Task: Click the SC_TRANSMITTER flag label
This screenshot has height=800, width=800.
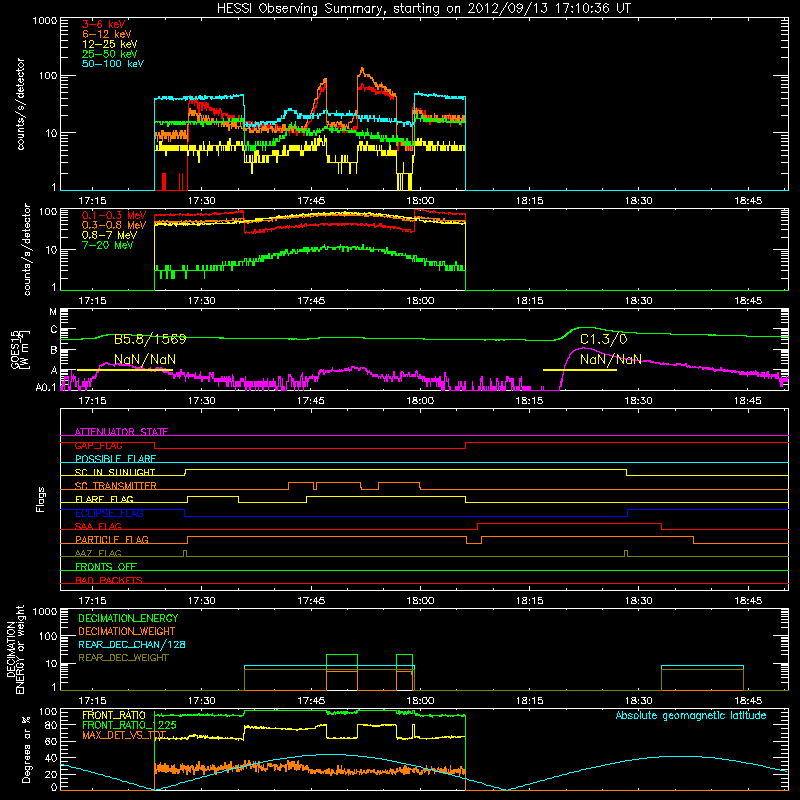Action: tap(116, 486)
